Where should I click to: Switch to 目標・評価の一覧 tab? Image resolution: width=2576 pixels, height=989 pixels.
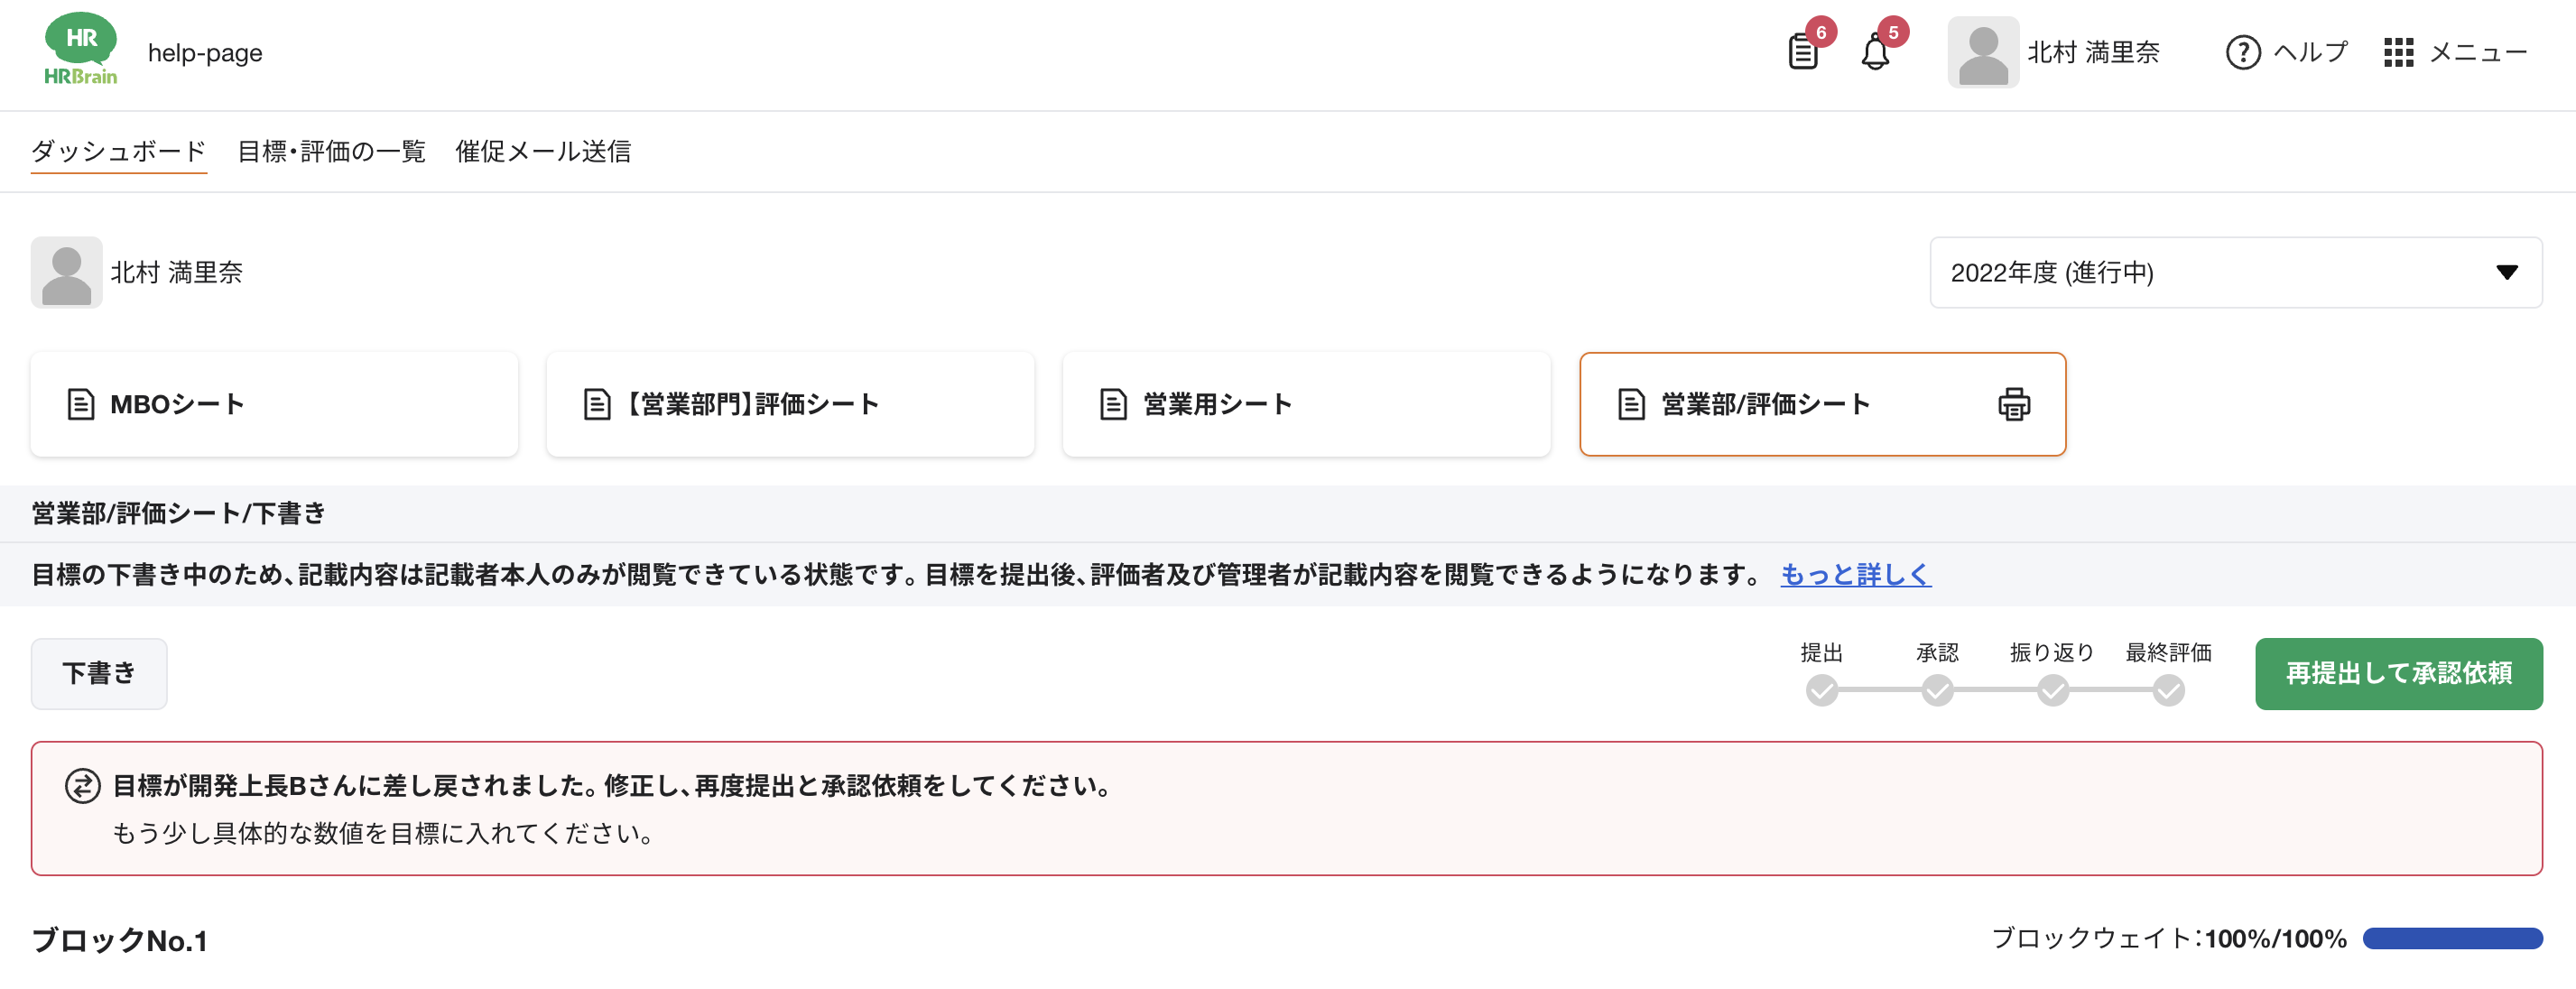point(331,151)
